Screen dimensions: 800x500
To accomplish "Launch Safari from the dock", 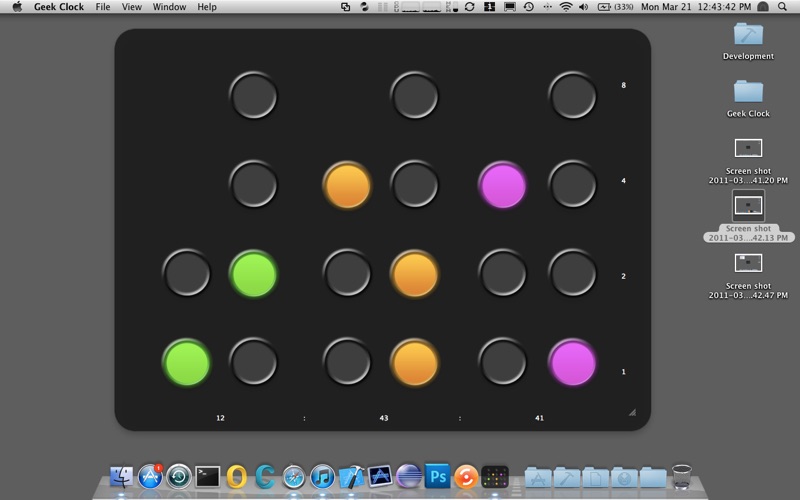I will 294,476.
